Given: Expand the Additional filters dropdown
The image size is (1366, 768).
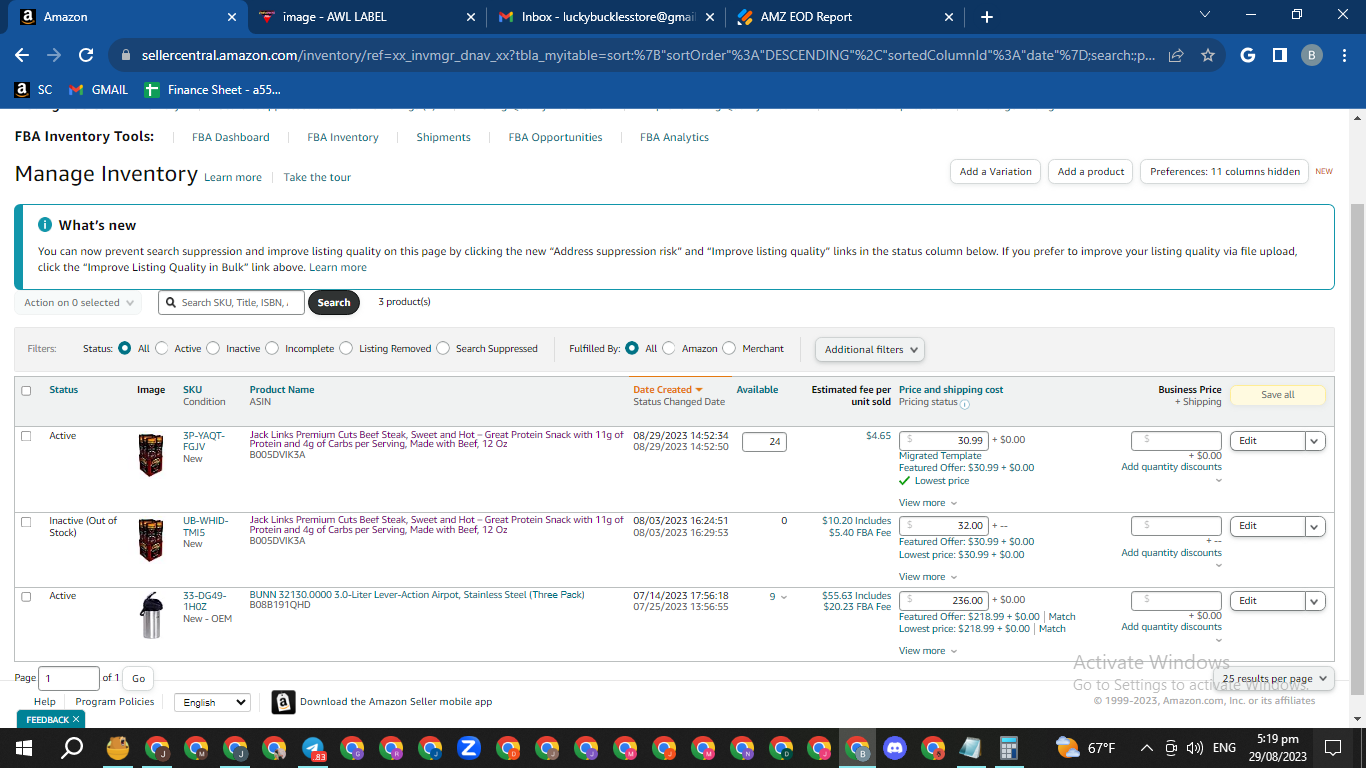Looking at the screenshot, I should coord(870,349).
